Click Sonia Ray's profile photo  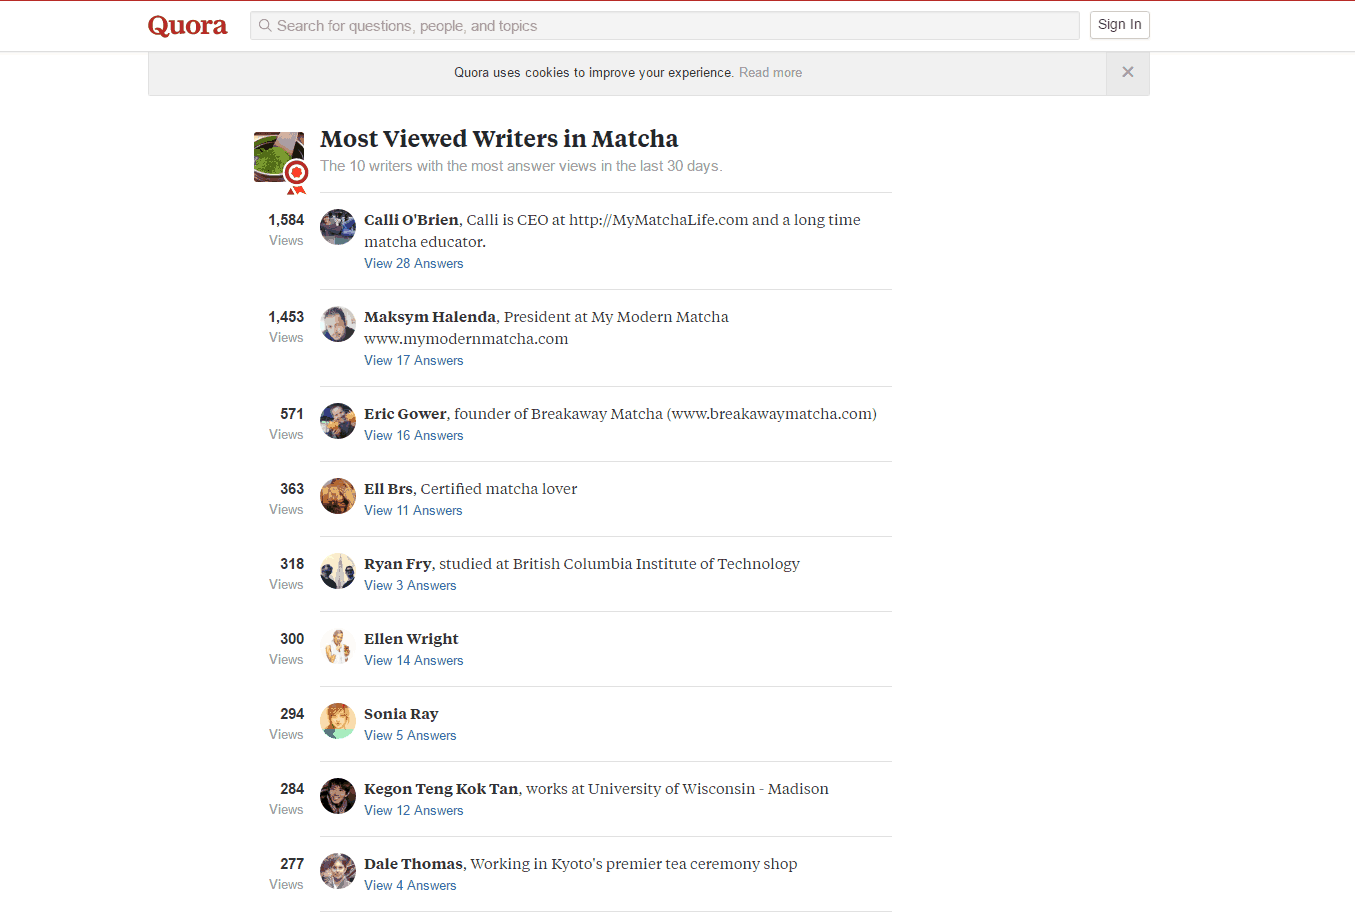click(x=338, y=721)
